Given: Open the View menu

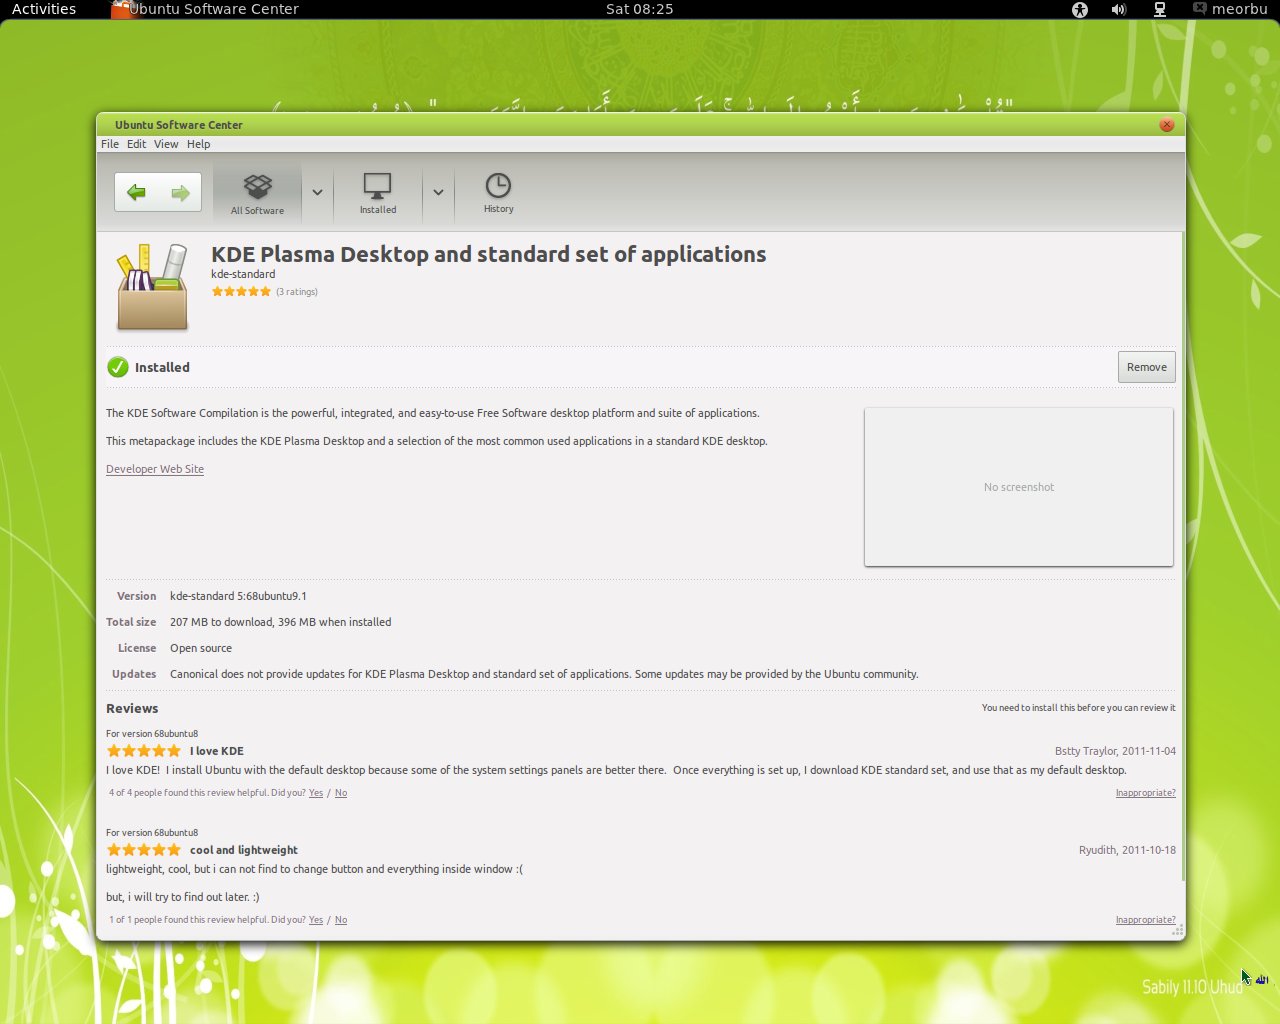Looking at the screenshot, I should click(x=166, y=143).
